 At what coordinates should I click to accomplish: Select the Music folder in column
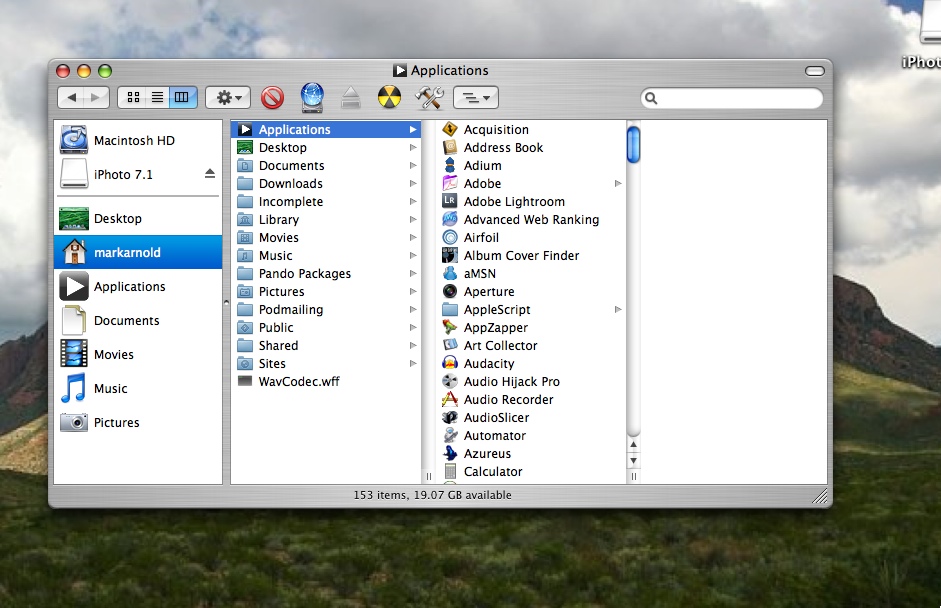[x=326, y=256]
